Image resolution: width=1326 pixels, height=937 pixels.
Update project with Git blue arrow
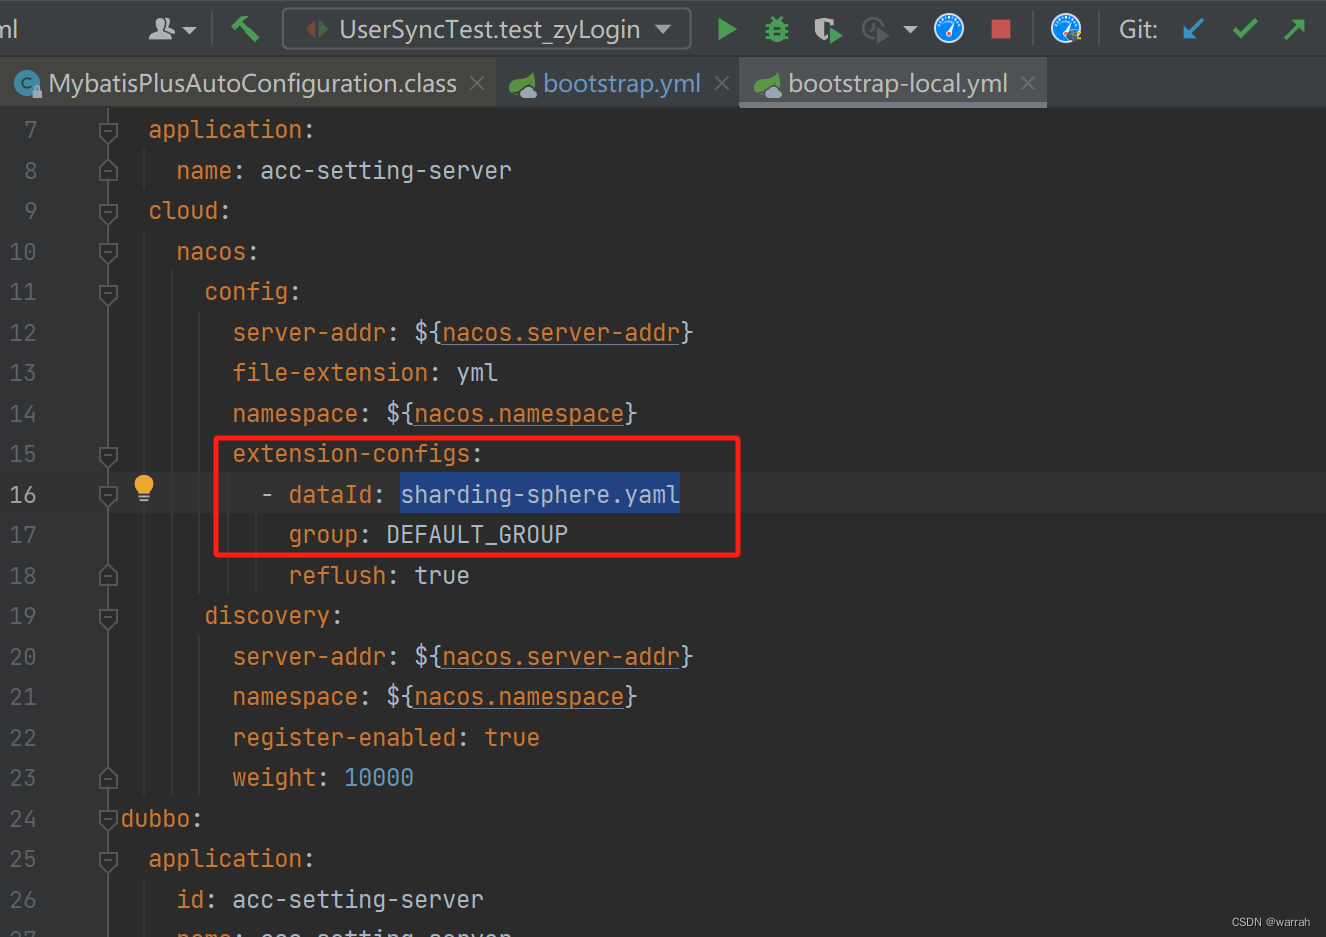point(1192,29)
